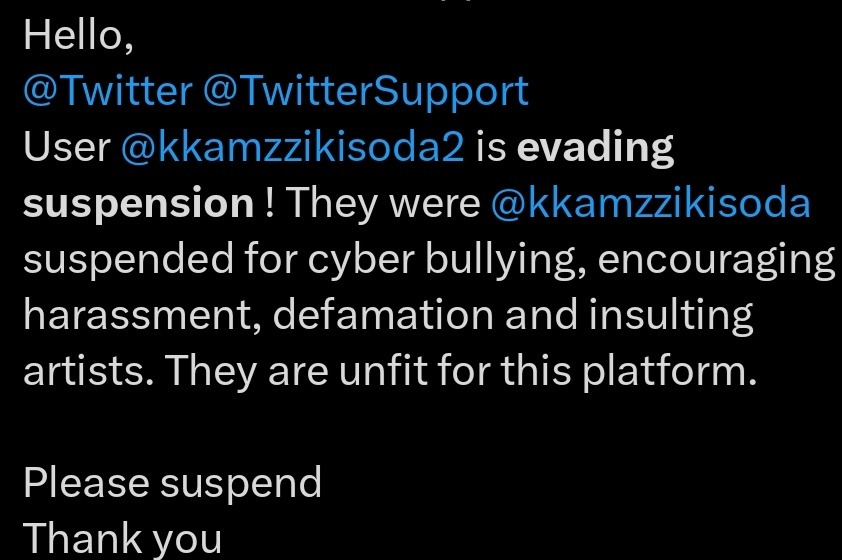Click the word "User" before the mention
Screen dimensions: 842x560
[x=66, y=148]
